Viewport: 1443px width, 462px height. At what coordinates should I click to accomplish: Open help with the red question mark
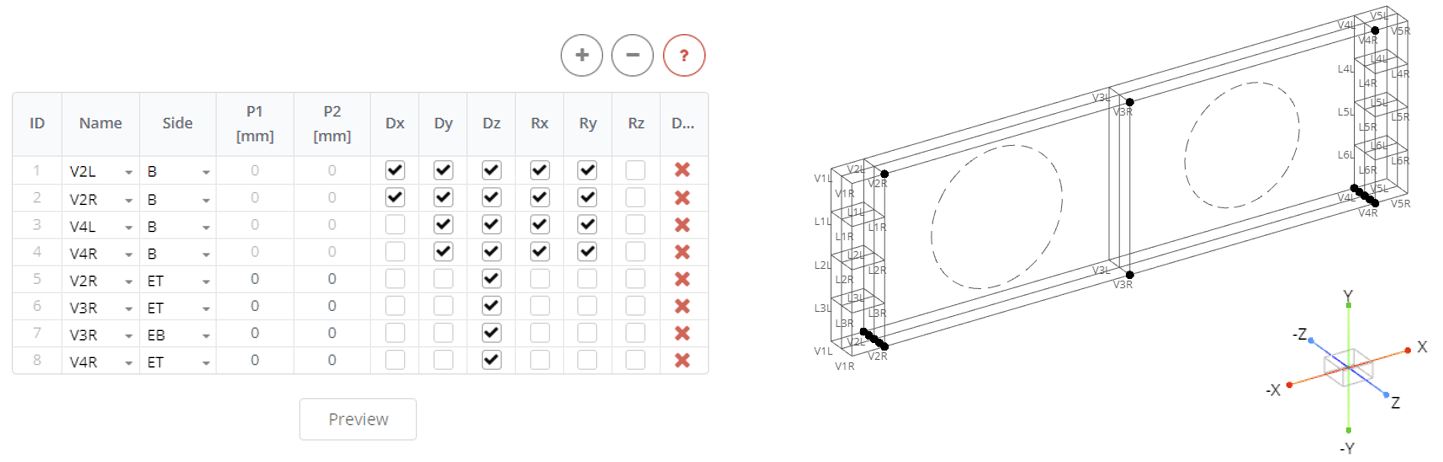tap(684, 55)
